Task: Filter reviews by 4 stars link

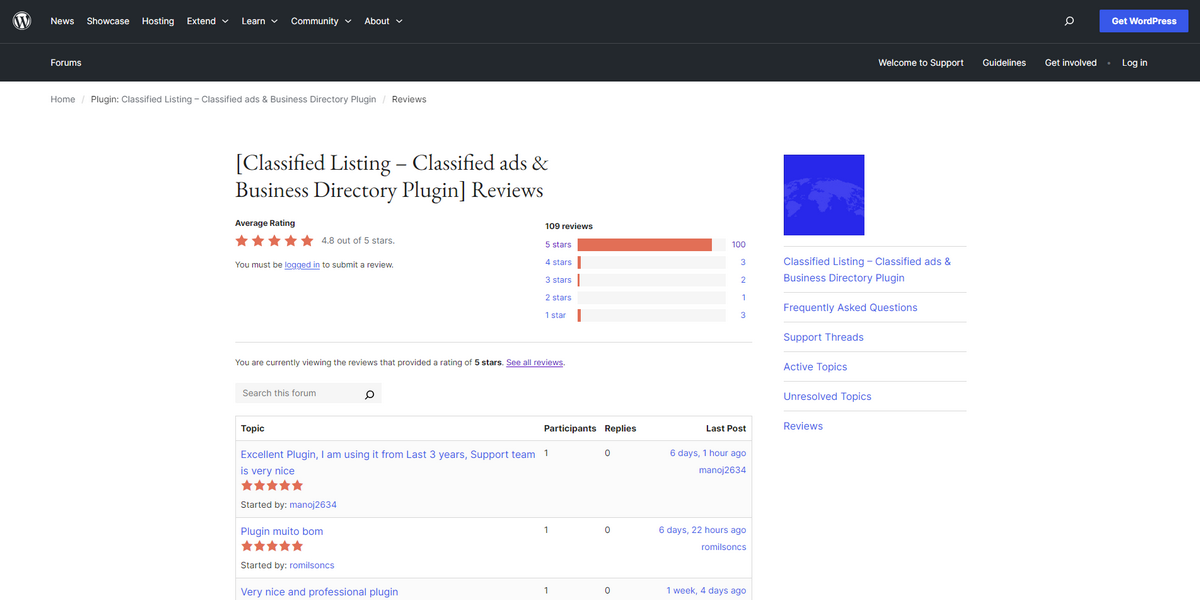Action: click(x=558, y=262)
